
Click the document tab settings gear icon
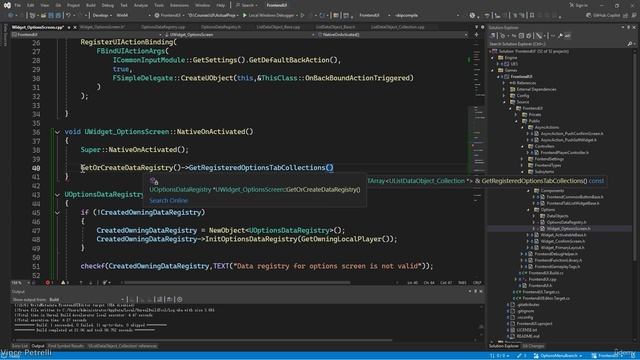tap(482, 27)
